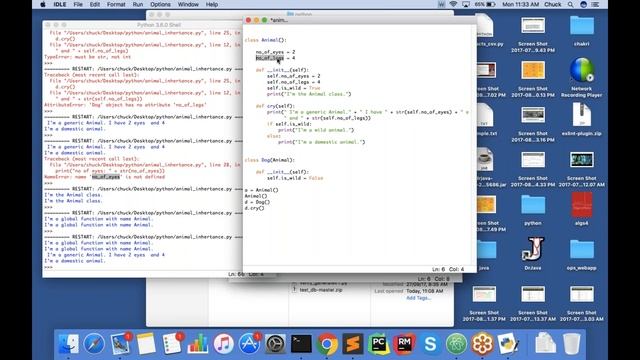640x360 pixels.
Task: Open the Numbers chart app in Dock
Action: [x=198, y=344]
